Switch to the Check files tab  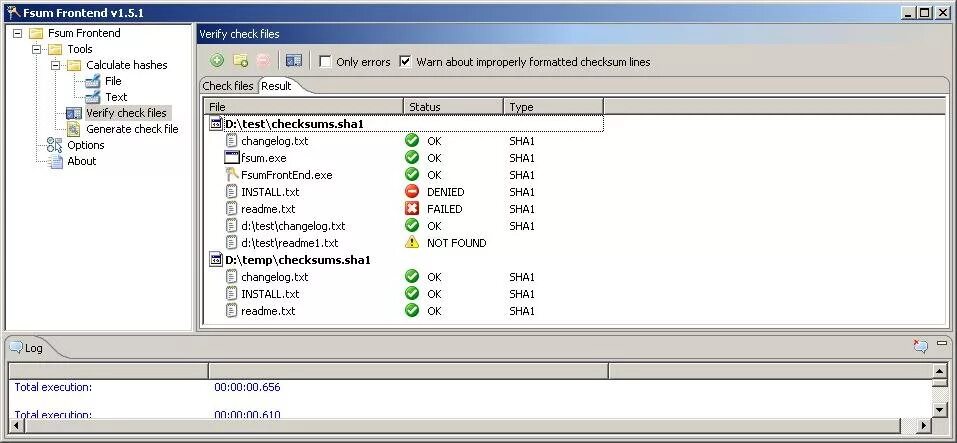(228, 86)
